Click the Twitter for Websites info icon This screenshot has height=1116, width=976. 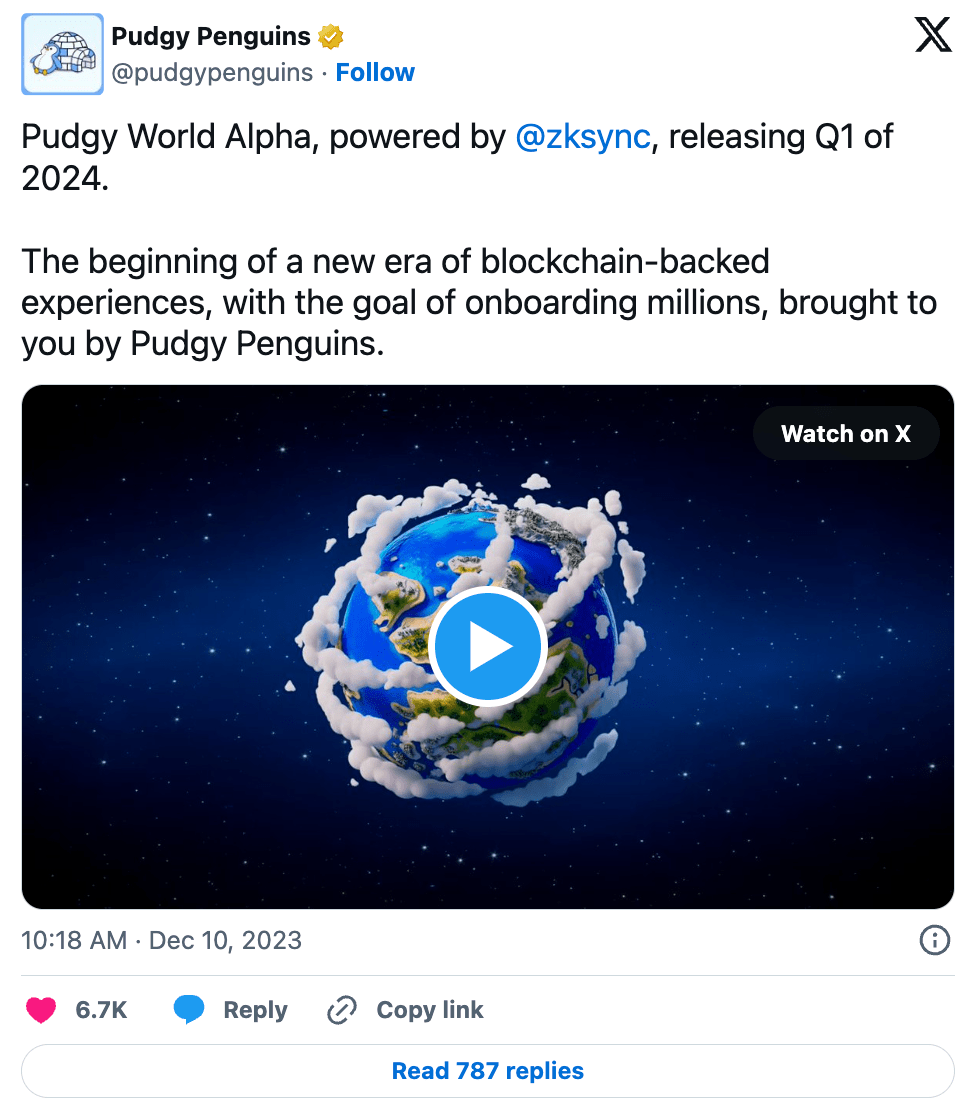934,940
